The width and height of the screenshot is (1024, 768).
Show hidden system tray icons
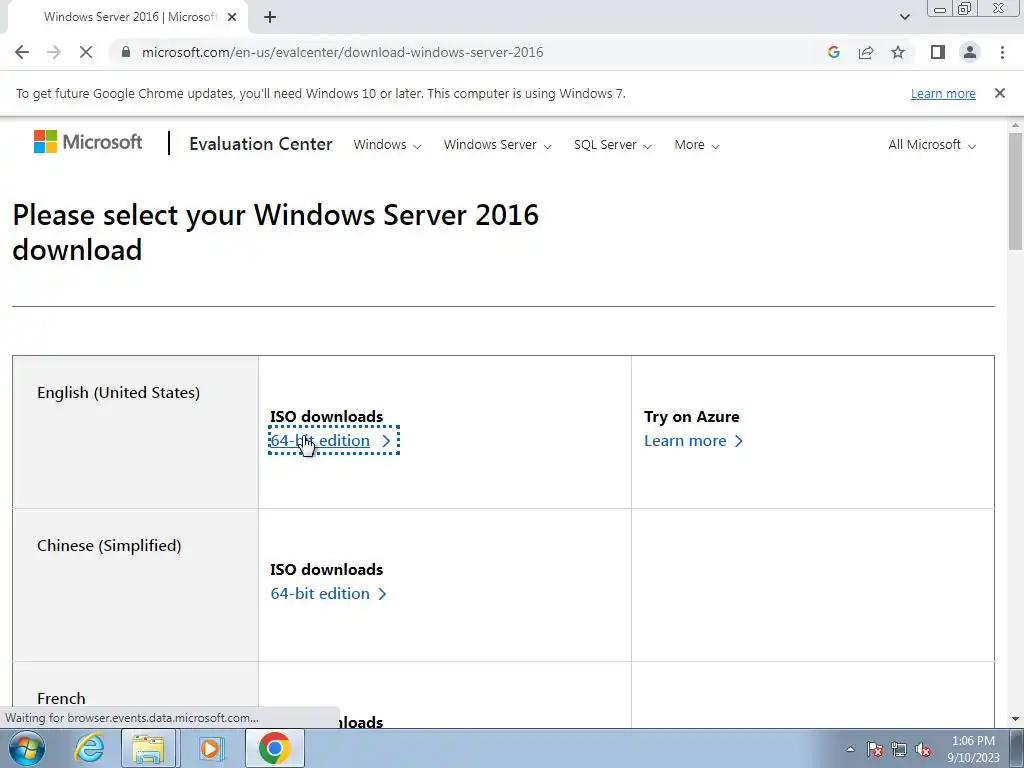pos(850,749)
